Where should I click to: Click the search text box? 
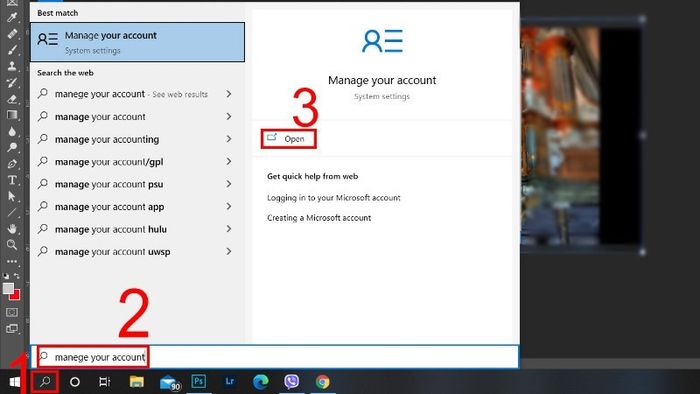click(274, 357)
